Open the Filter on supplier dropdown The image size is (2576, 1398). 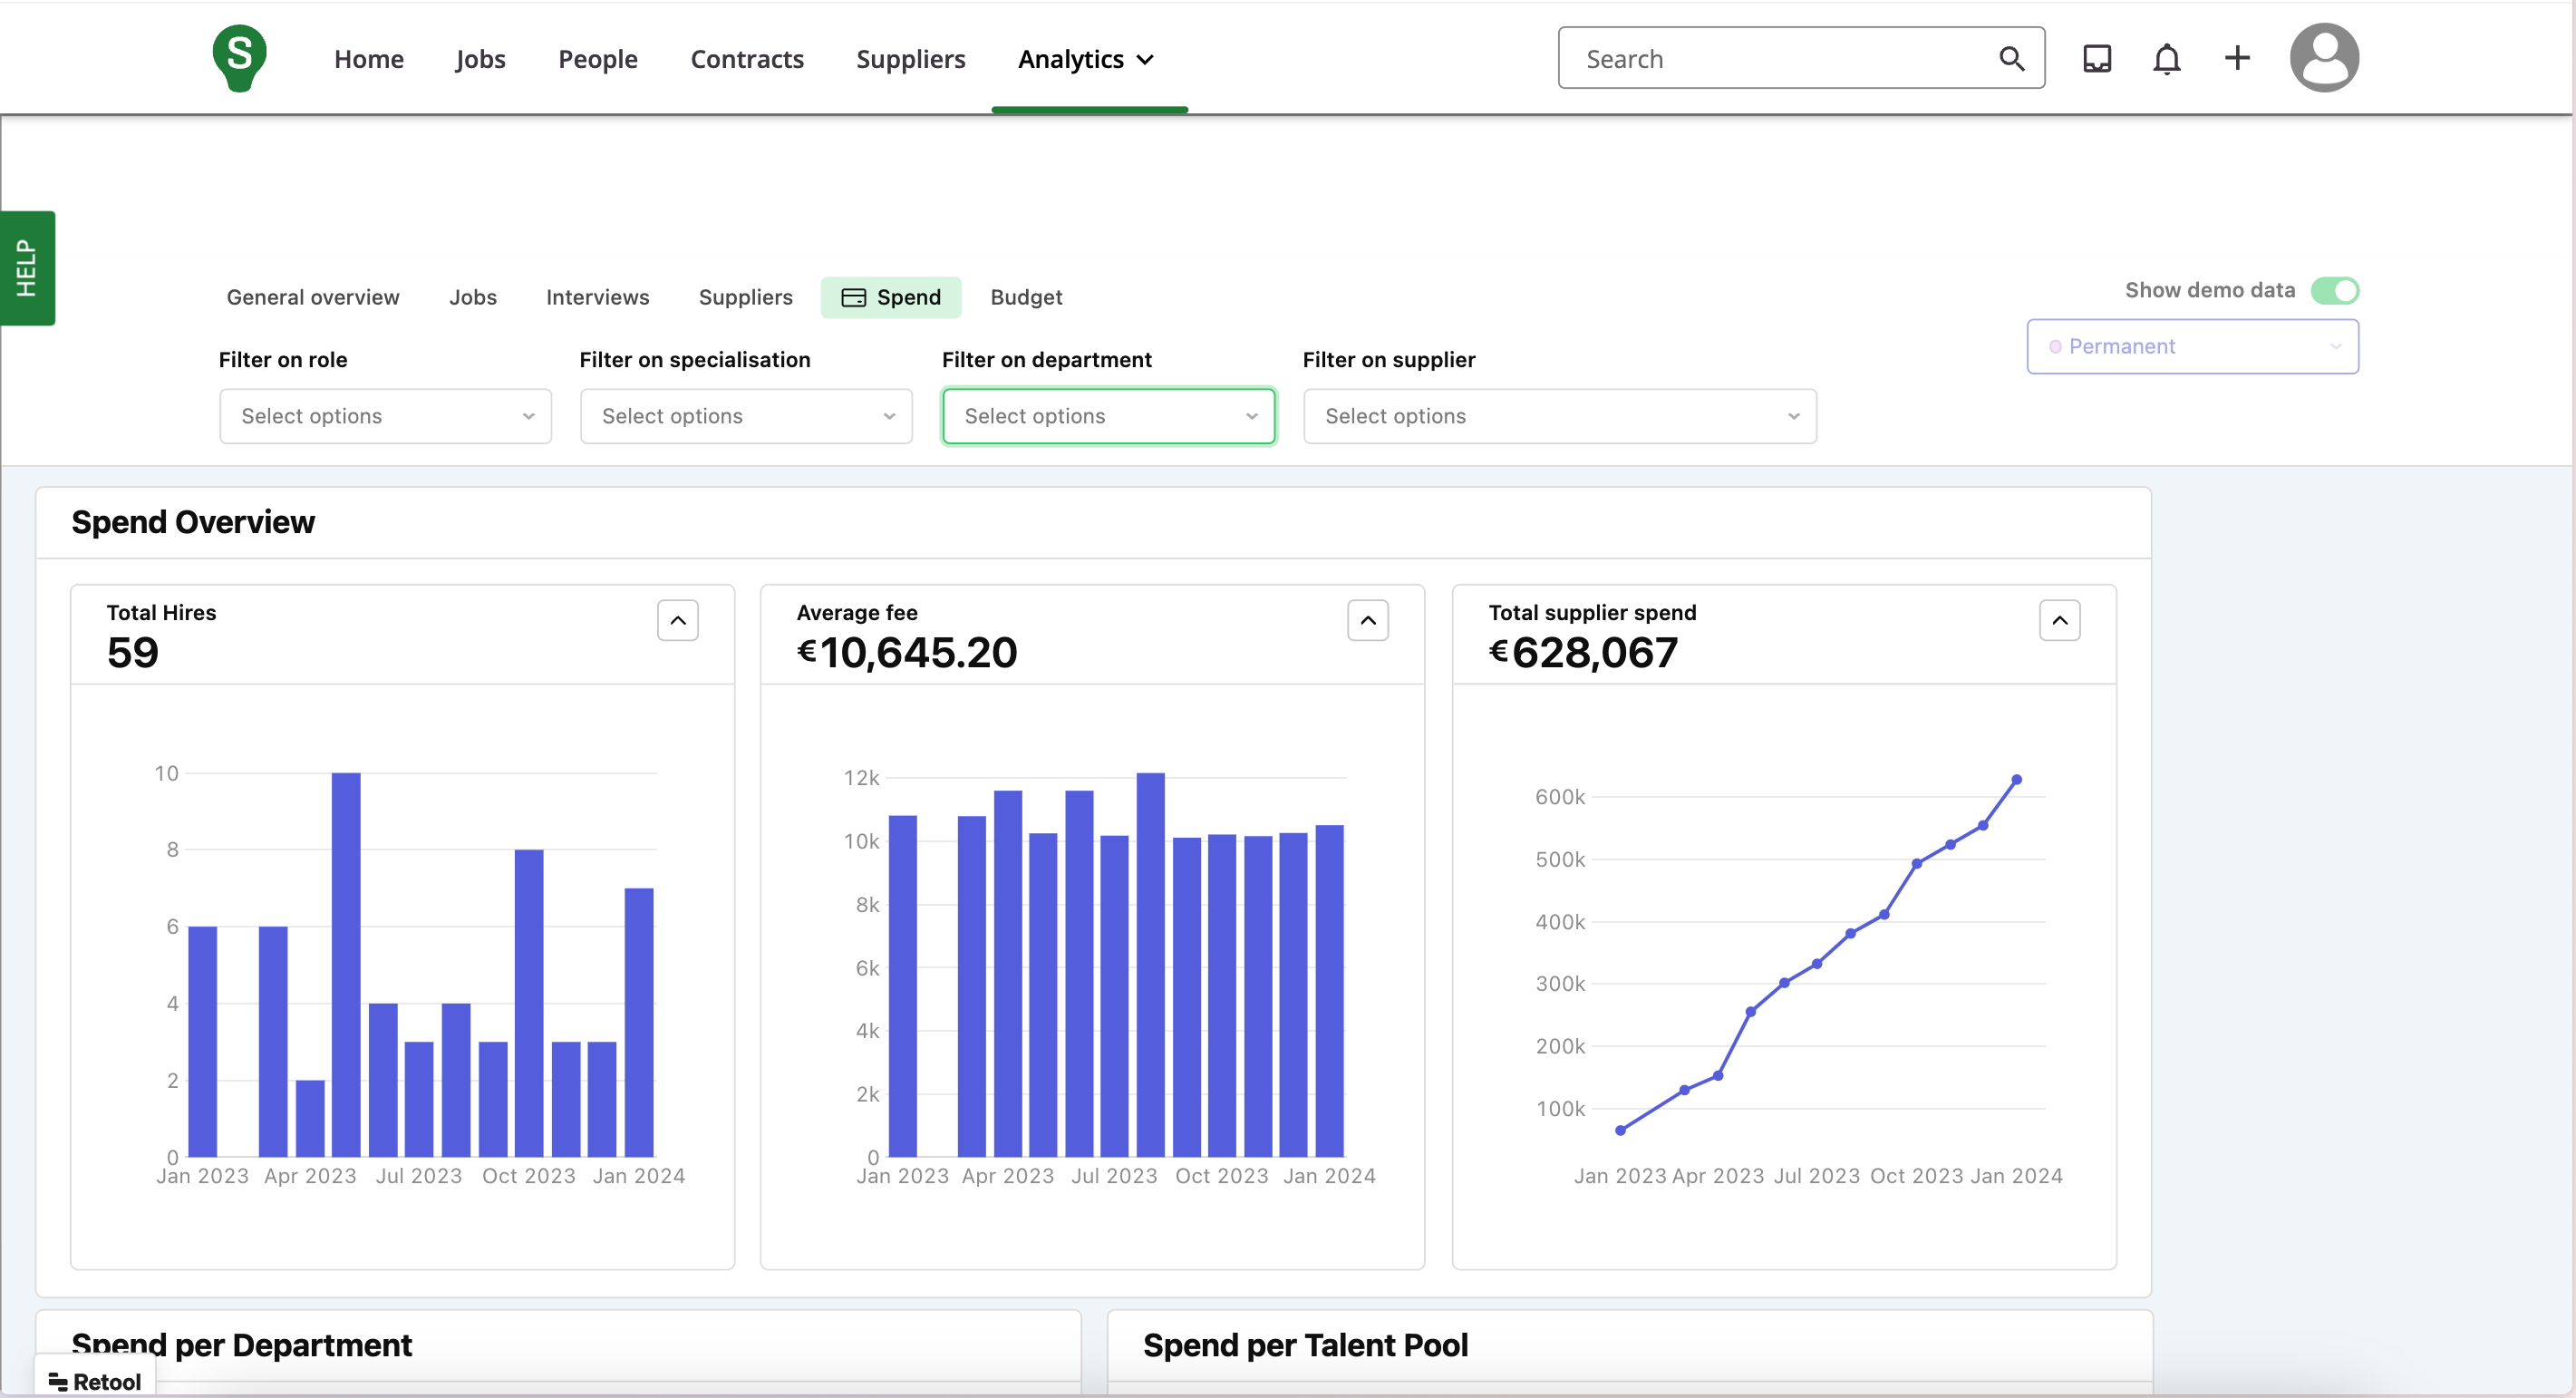(1558, 416)
